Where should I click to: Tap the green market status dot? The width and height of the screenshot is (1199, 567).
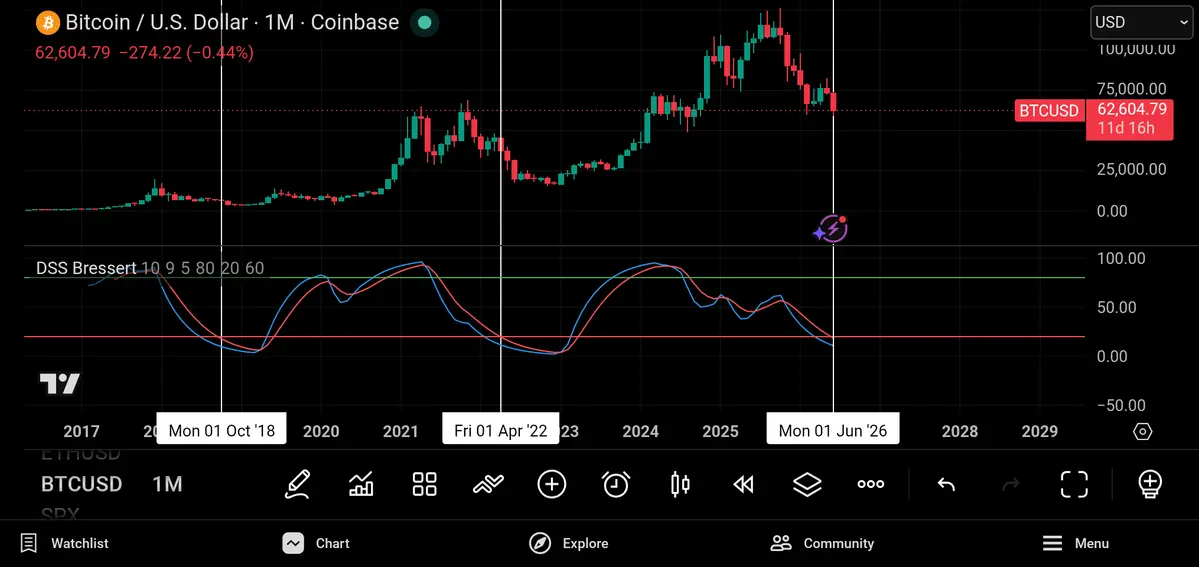(x=424, y=22)
